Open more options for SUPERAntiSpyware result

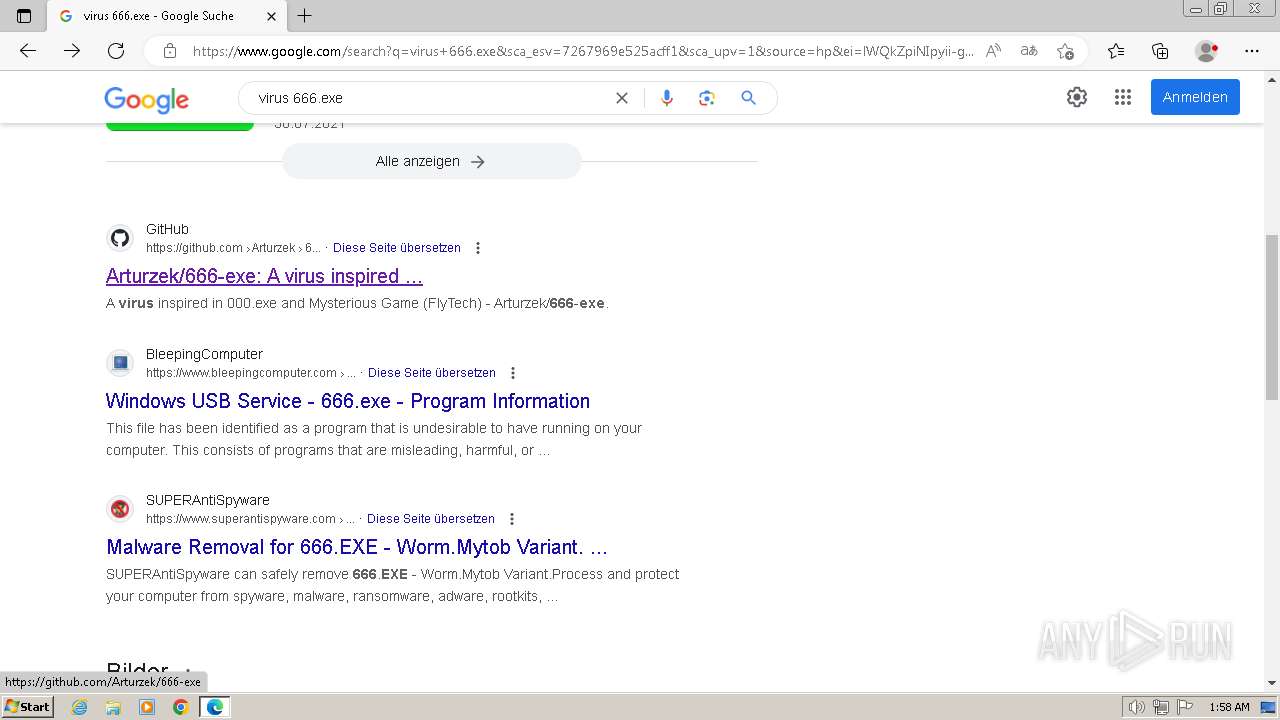click(x=512, y=519)
